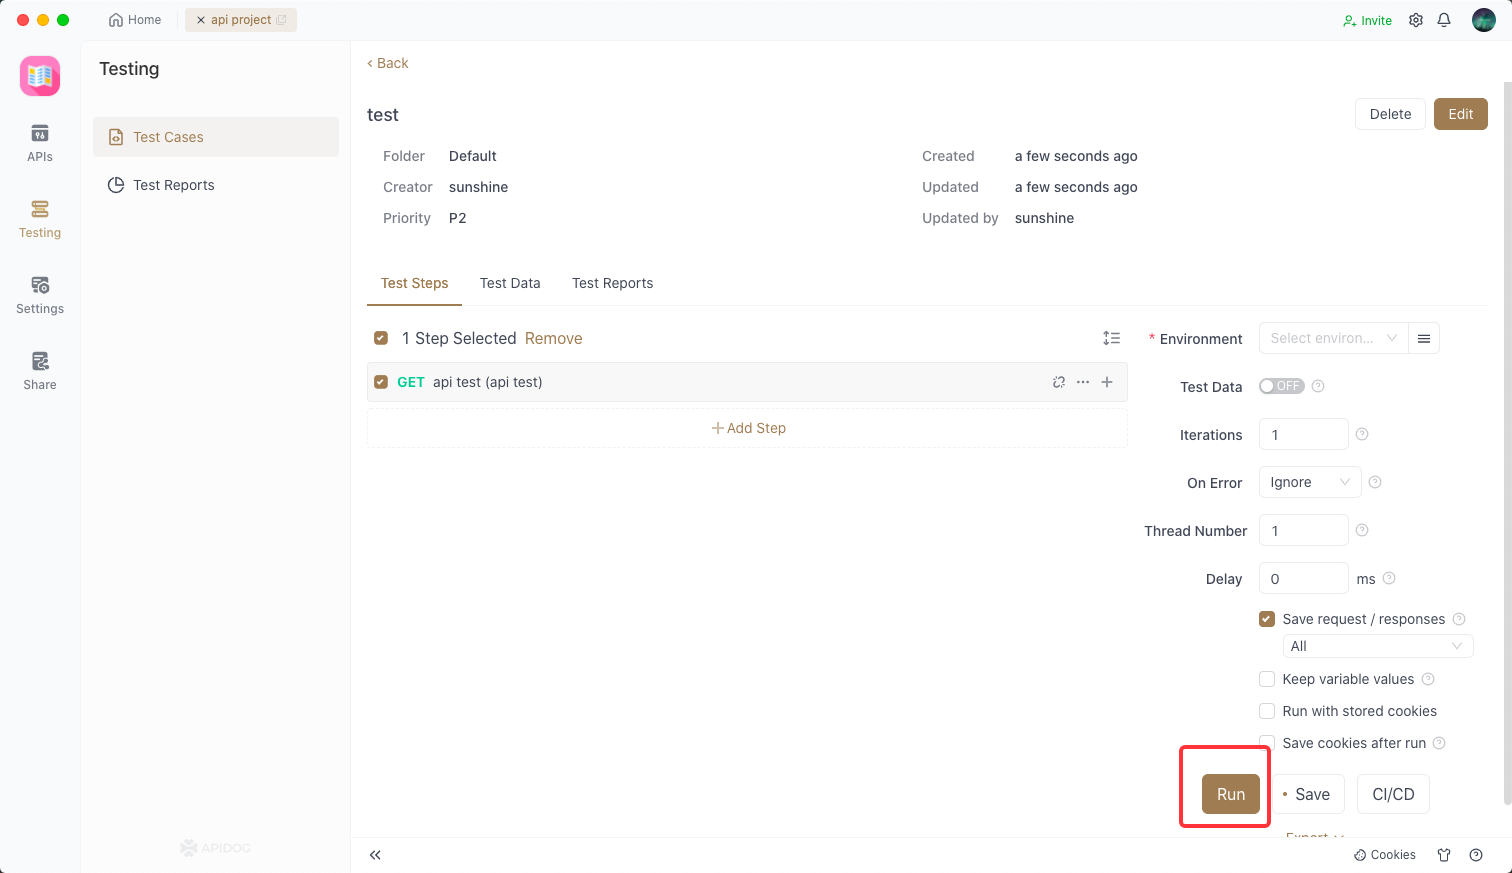Open the notifications bell
This screenshot has height=873, width=1512.
click(x=1444, y=20)
